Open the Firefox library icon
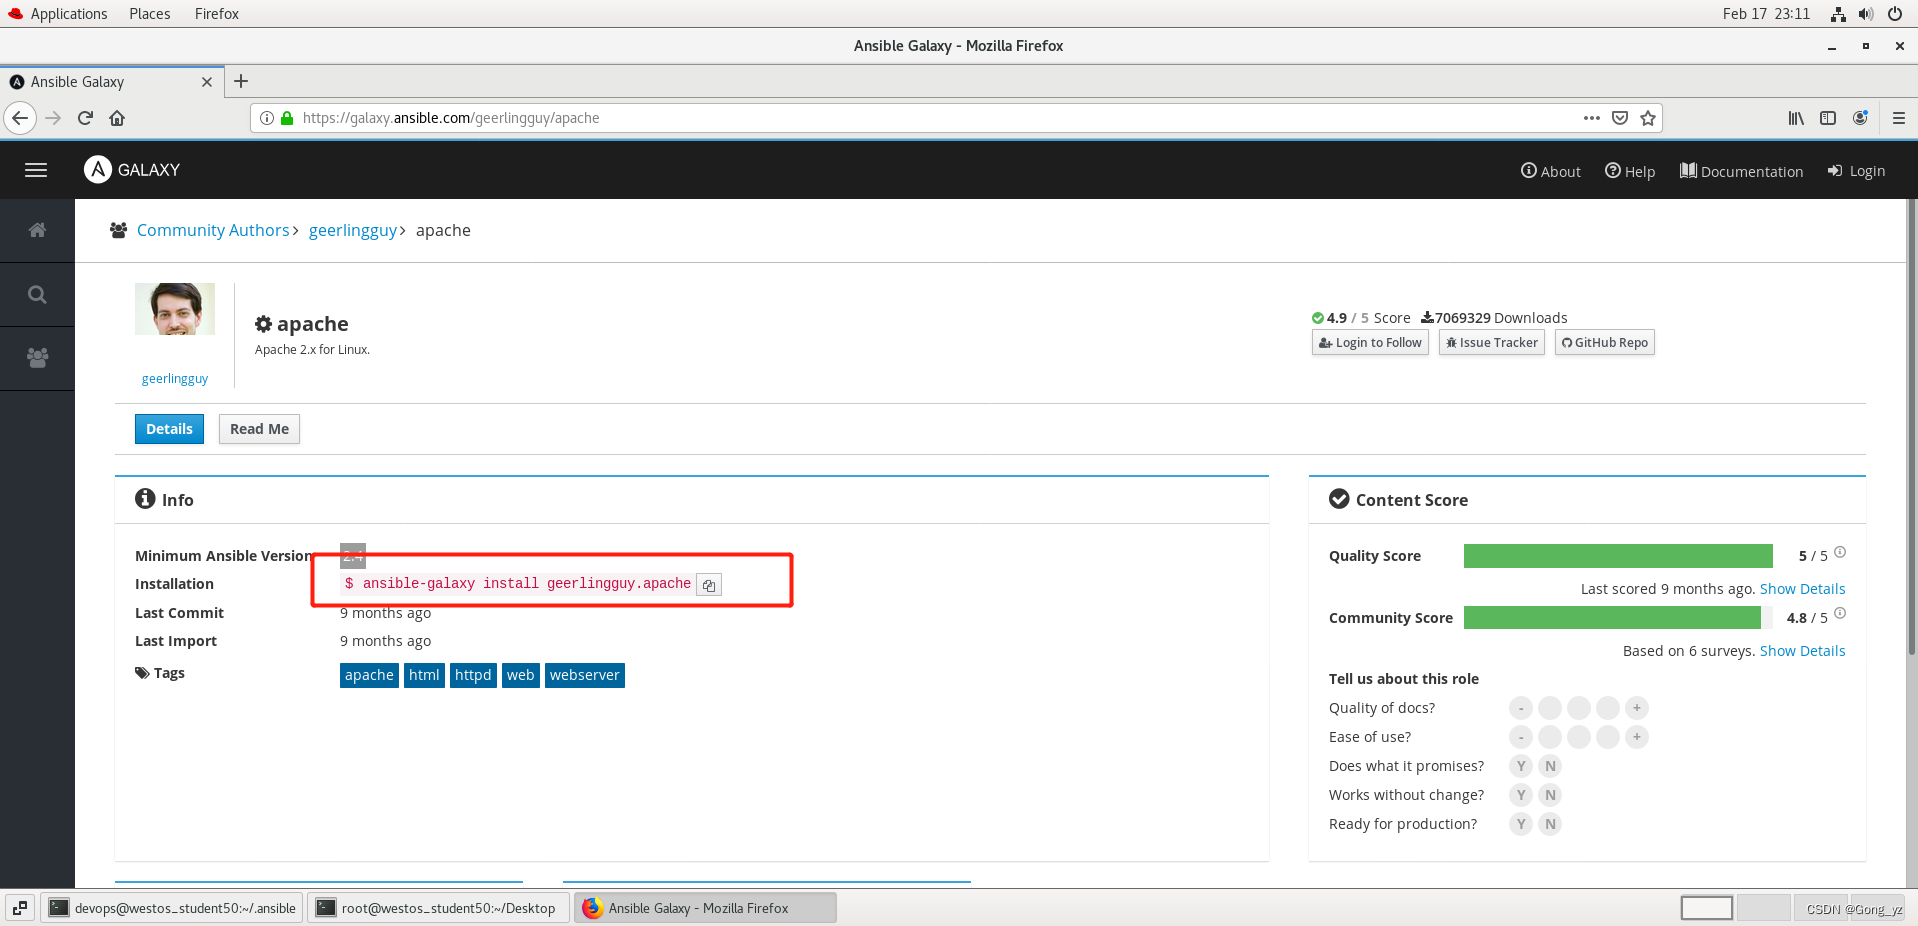This screenshot has width=1918, height=926. [1796, 118]
